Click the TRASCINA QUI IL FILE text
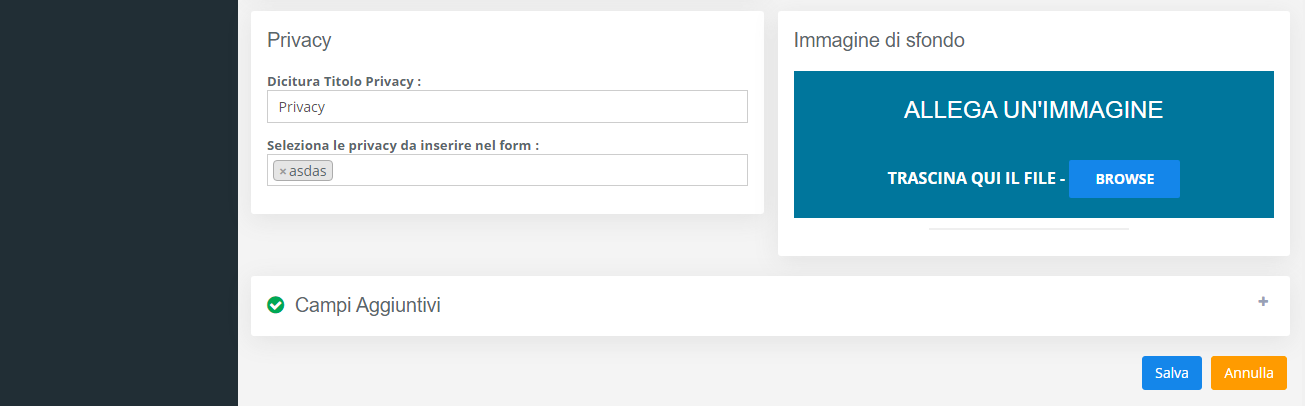The image size is (1305, 406). click(974, 180)
